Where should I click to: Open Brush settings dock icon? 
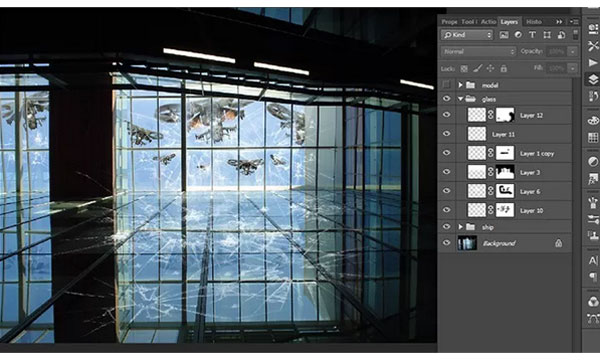tap(593, 219)
